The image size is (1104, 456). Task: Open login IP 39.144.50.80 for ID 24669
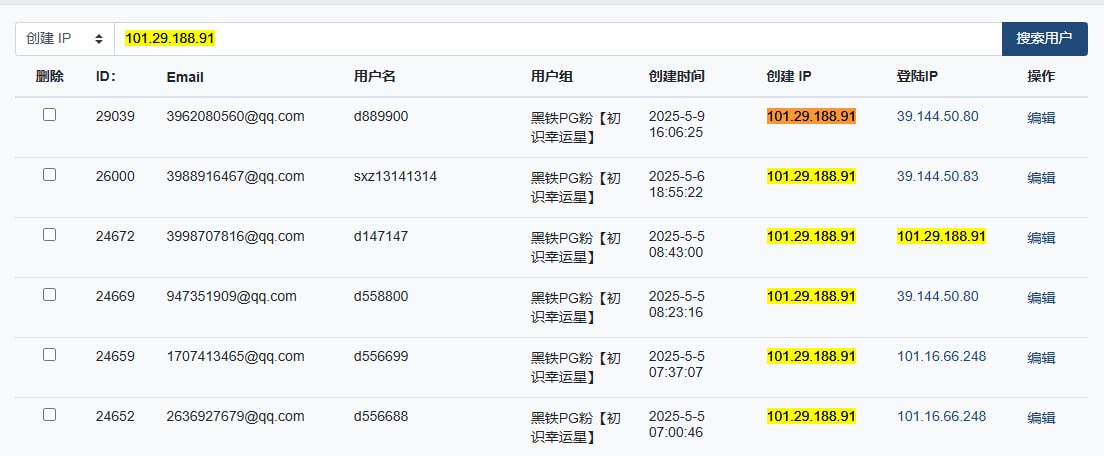(x=937, y=296)
